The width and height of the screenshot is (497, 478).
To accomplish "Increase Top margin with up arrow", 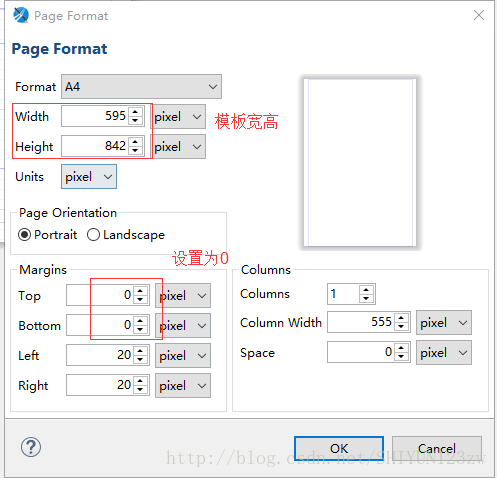I will (140, 291).
